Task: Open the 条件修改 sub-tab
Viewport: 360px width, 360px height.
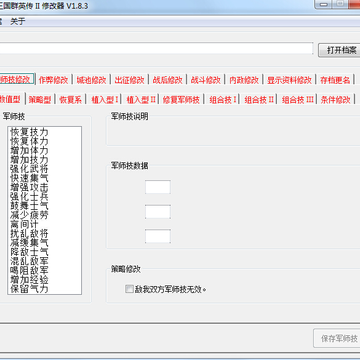Action: click(x=335, y=99)
